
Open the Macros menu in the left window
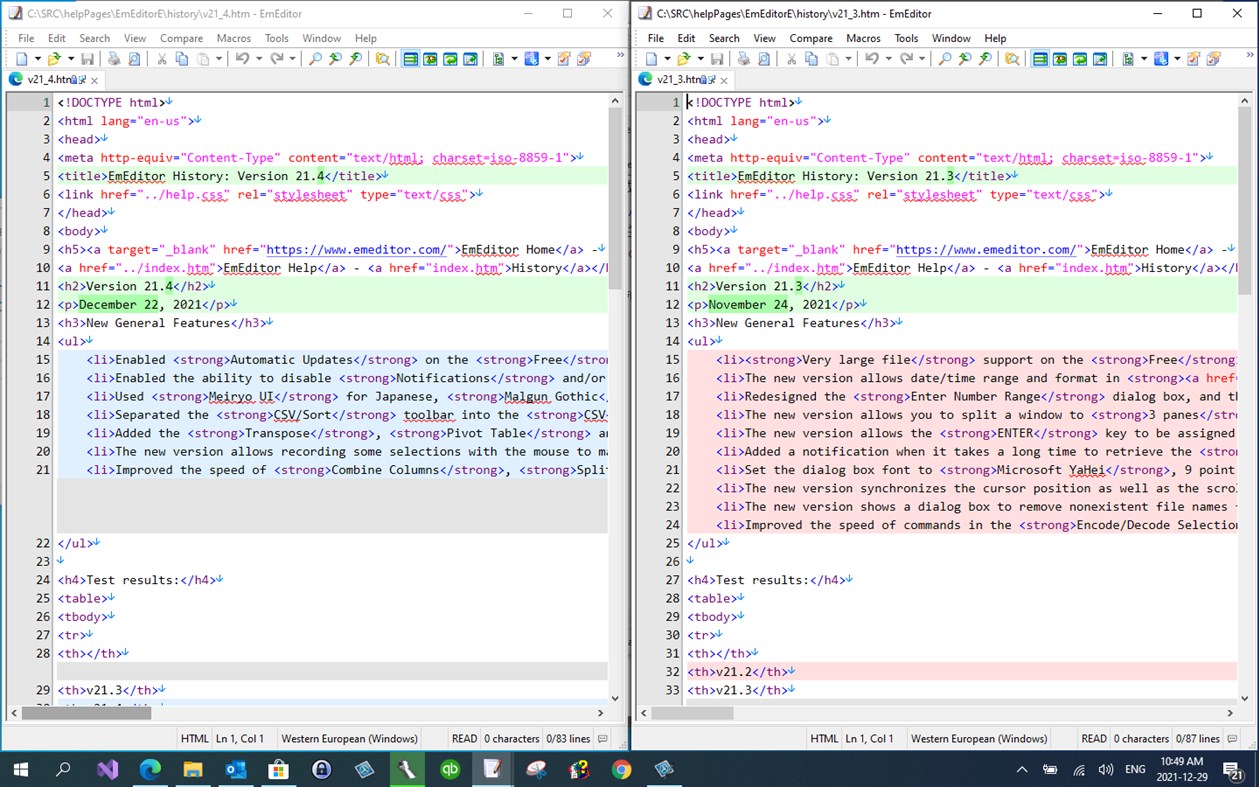[233, 38]
